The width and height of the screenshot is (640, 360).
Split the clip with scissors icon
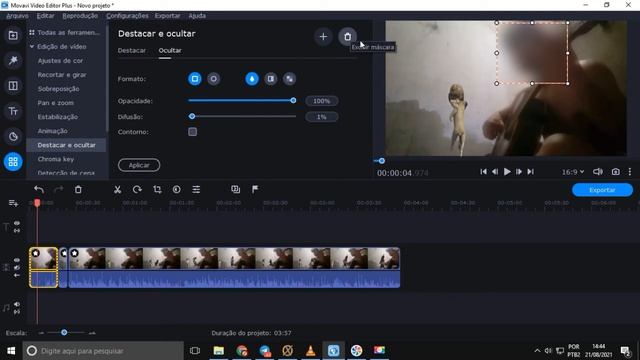coord(118,189)
